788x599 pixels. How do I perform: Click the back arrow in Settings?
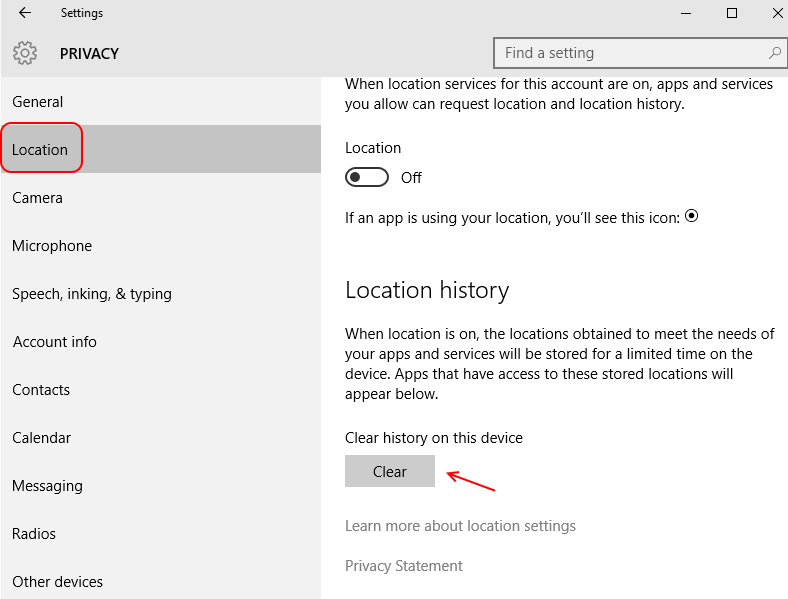[x=25, y=13]
